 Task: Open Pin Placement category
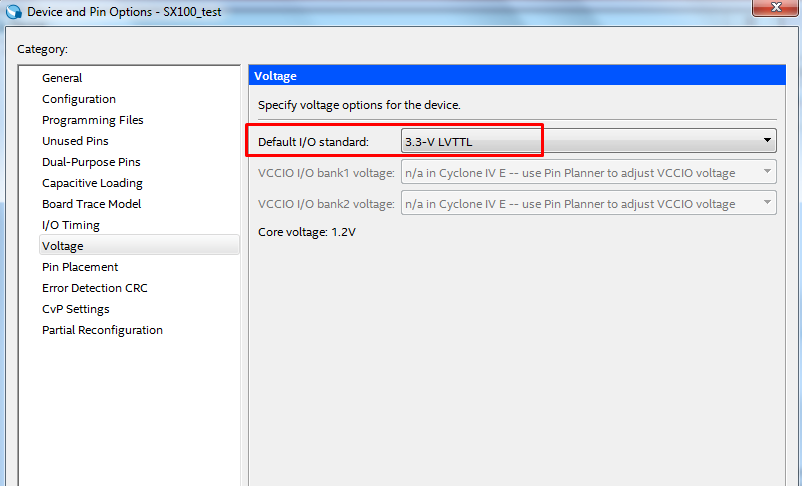[x=80, y=267]
